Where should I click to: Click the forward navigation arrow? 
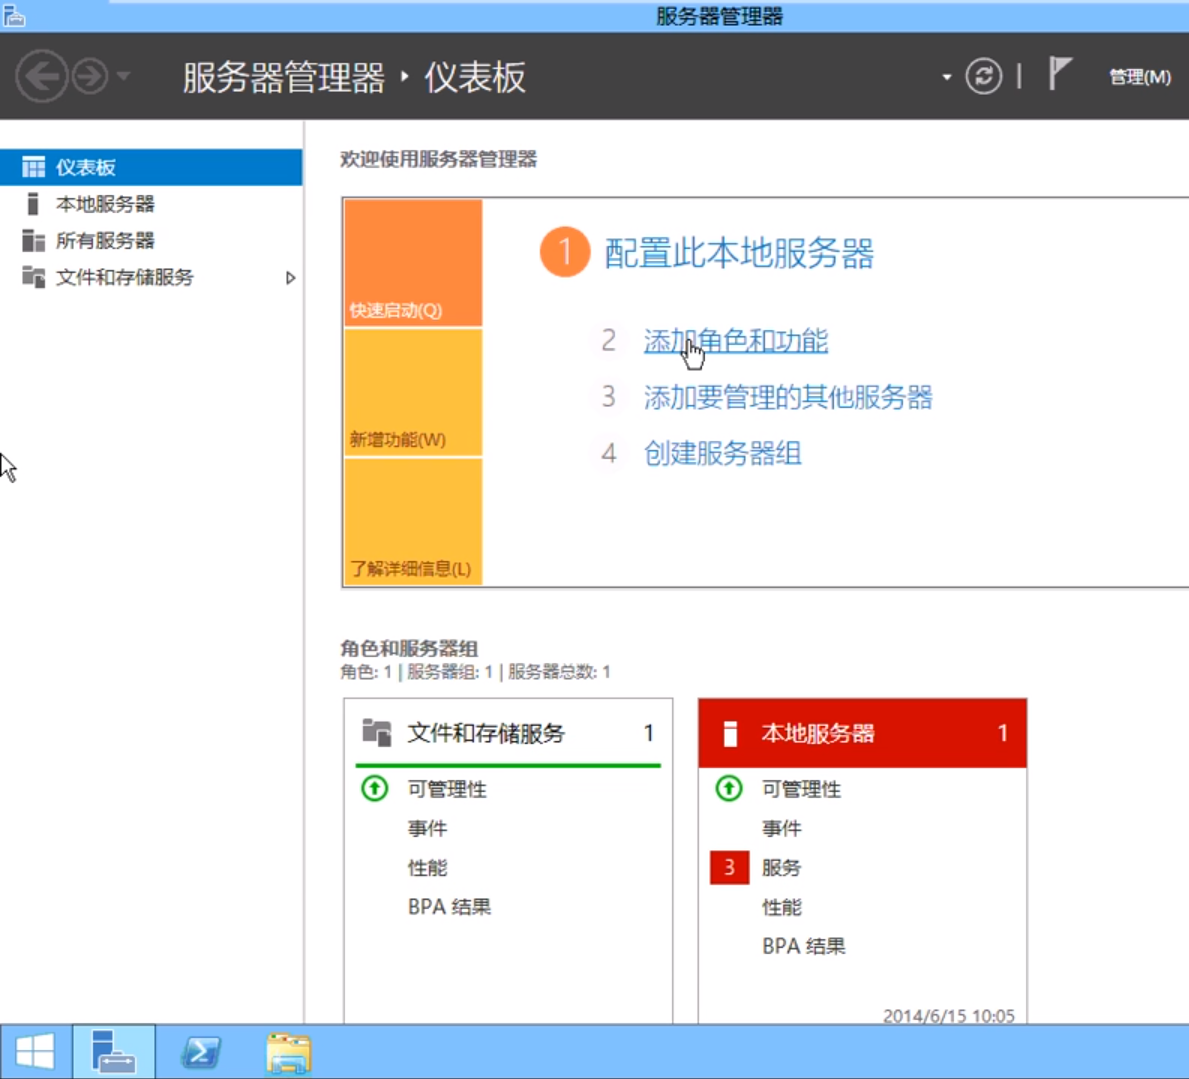point(90,76)
